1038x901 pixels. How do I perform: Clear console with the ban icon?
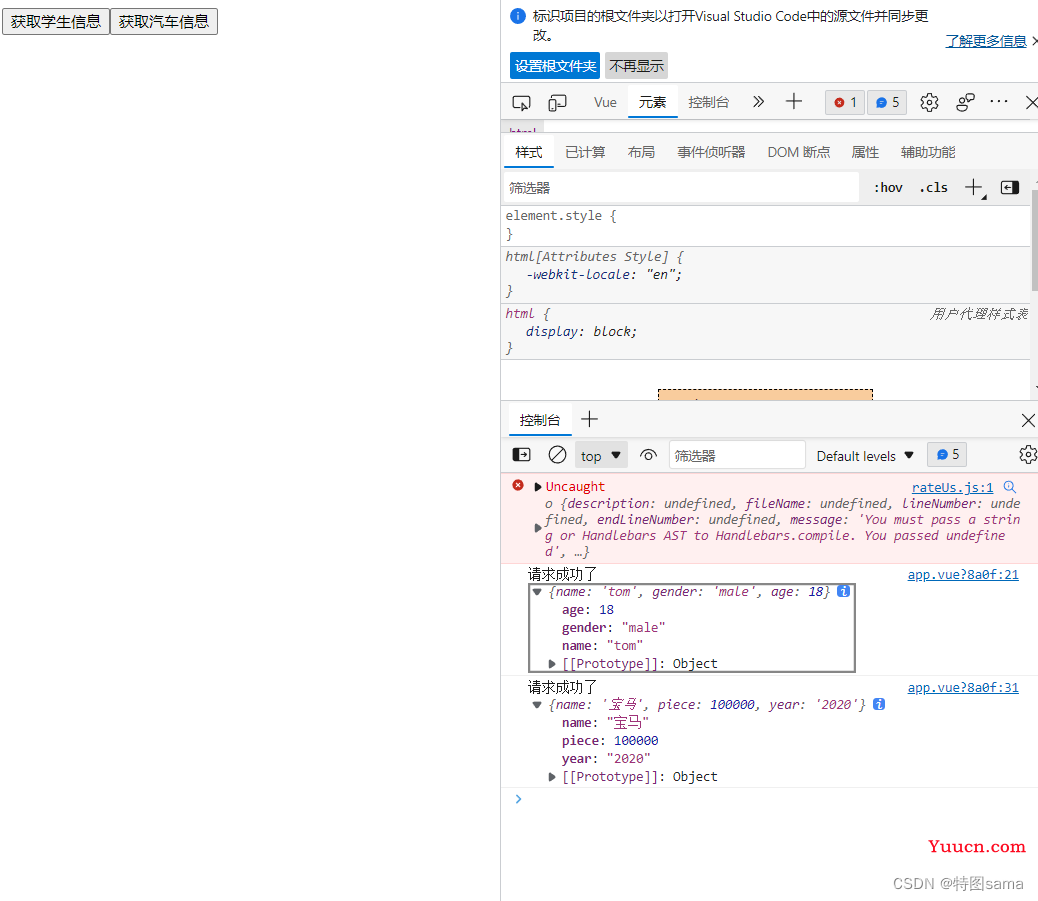point(557,455)
